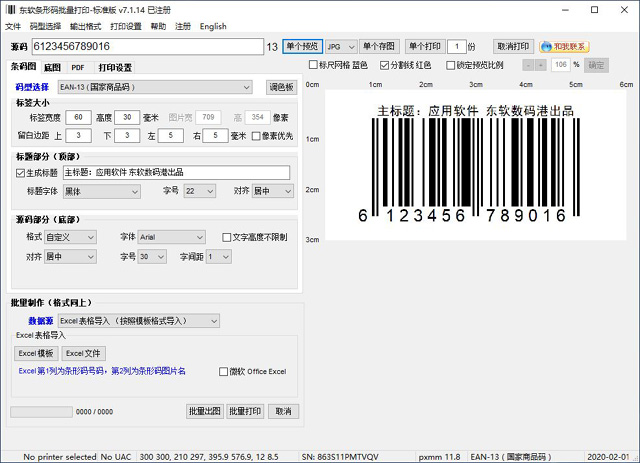Click the right margin 右 field
Image resolution: width=640 pixels, height=463 pixels.
pyautogui.click(x=215, y=136)
